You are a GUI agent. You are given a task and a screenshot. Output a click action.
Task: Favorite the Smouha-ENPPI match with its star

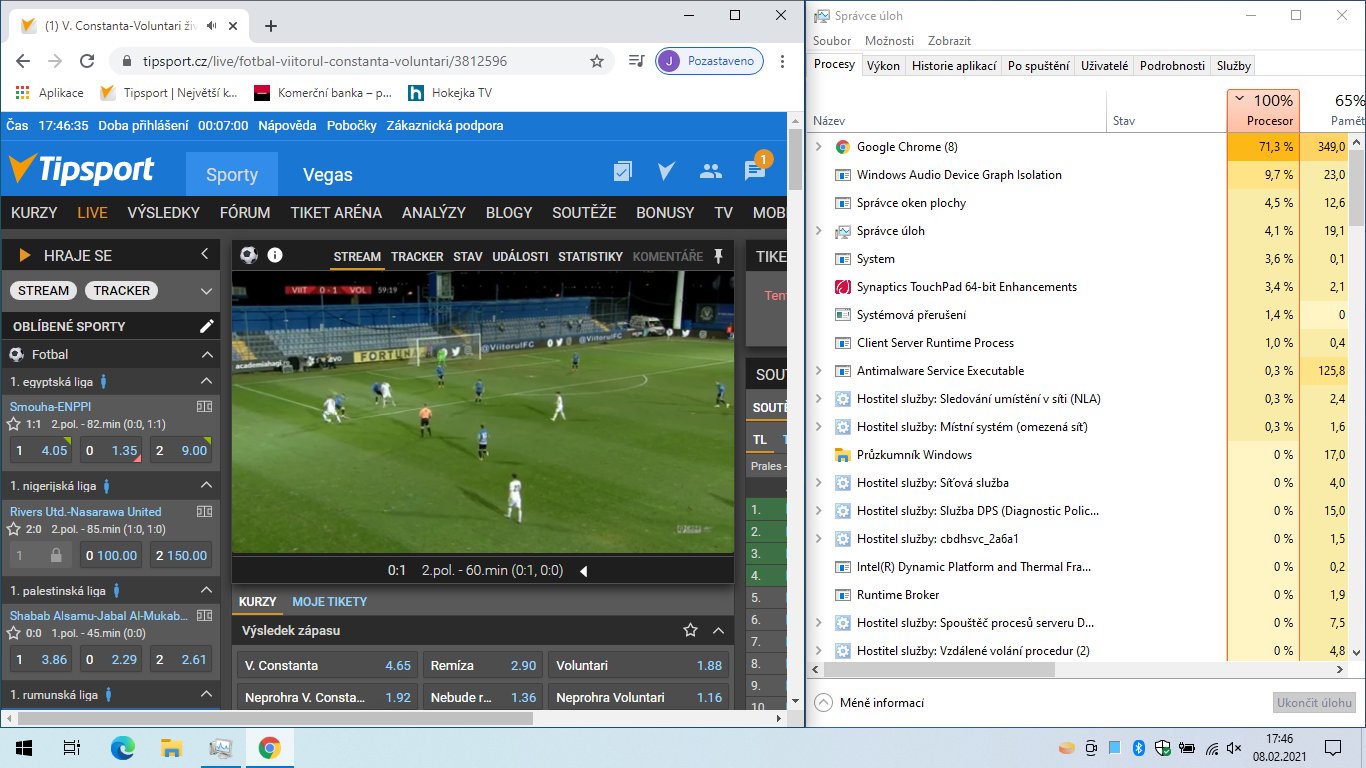click(14, 424)
